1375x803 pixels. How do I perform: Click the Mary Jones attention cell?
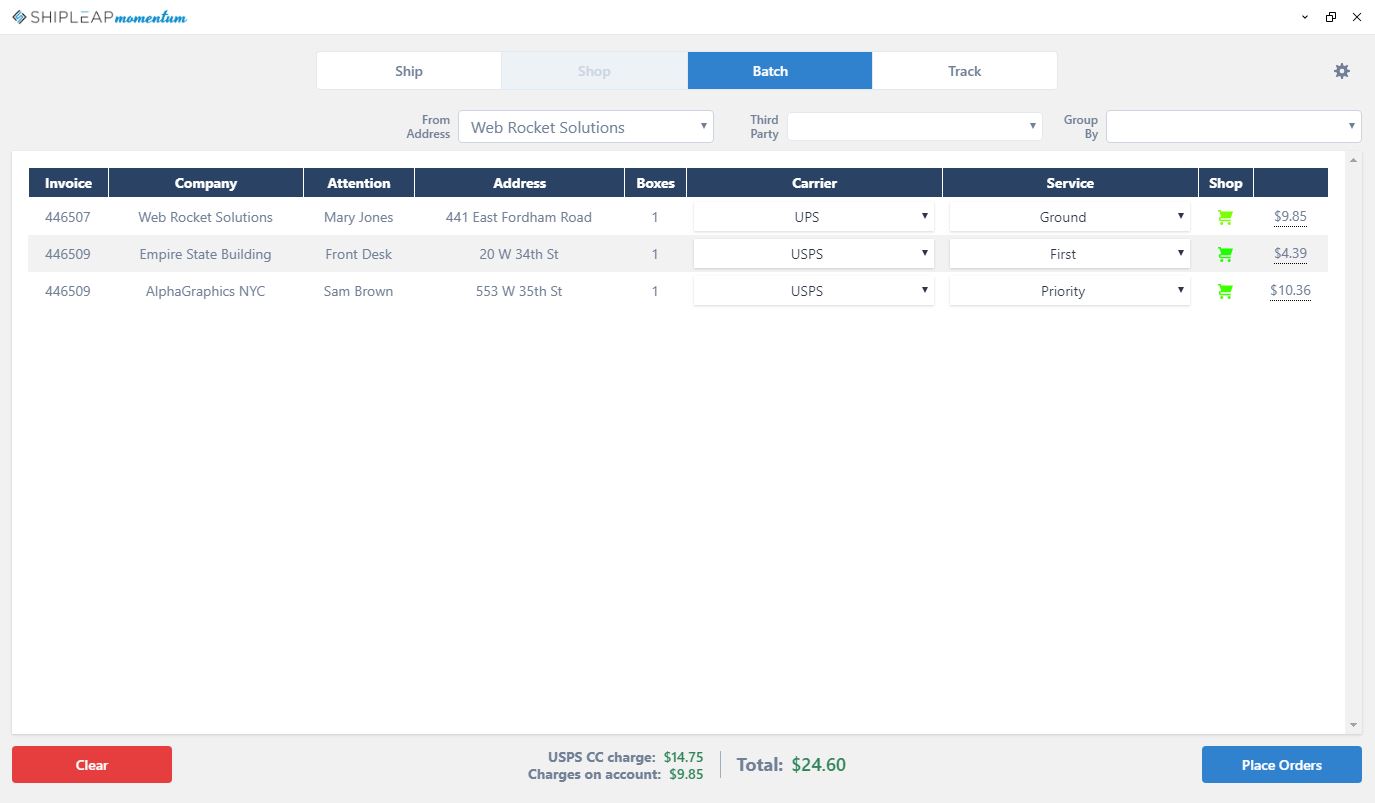[359, 217]
